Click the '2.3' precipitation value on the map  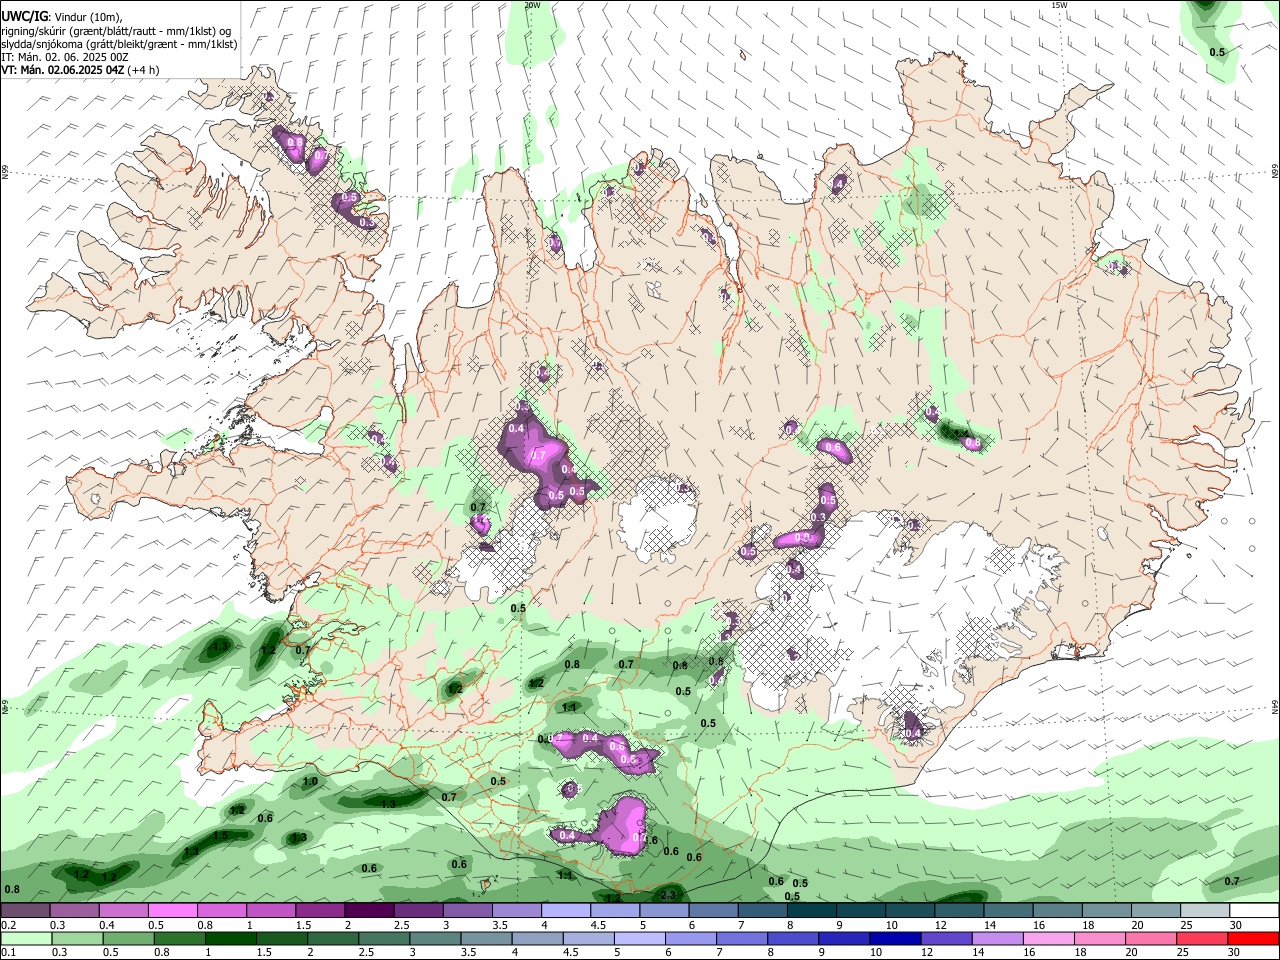[669, 895]
